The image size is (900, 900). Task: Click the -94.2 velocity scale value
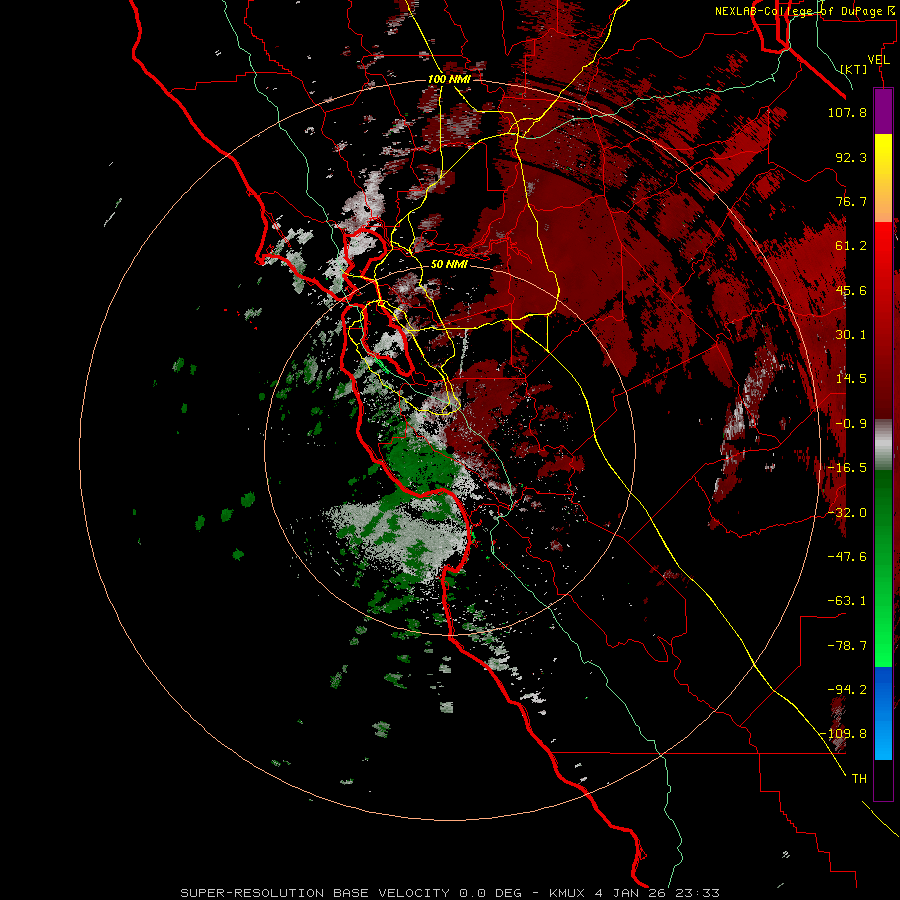pyautogui.click(x=847, y=690)
